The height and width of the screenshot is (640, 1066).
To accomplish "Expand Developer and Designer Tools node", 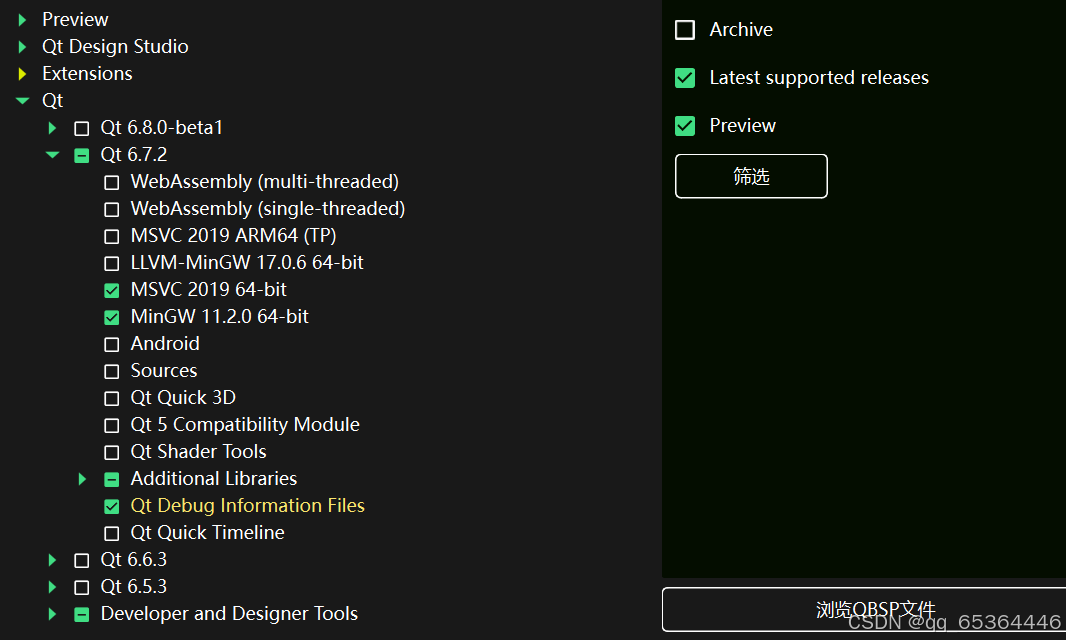I will (52, 613).
